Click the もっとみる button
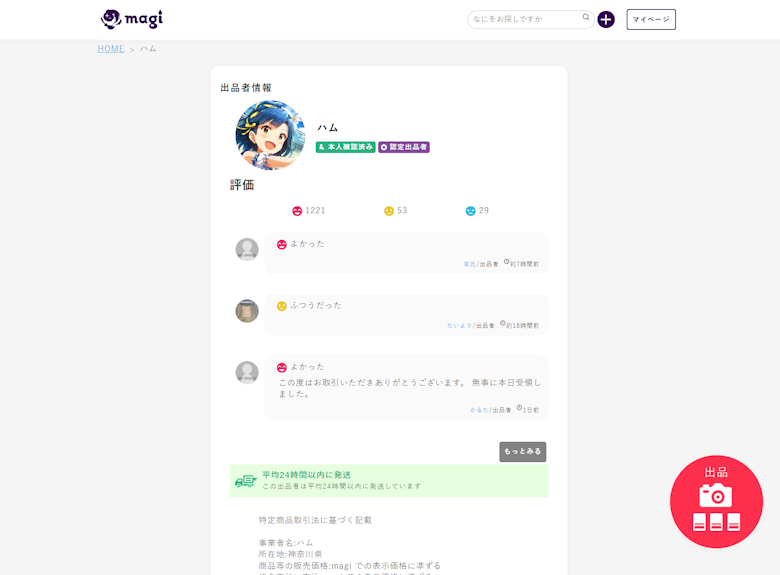Viewport: 780px width, 575px height. (x=523, y=452)
